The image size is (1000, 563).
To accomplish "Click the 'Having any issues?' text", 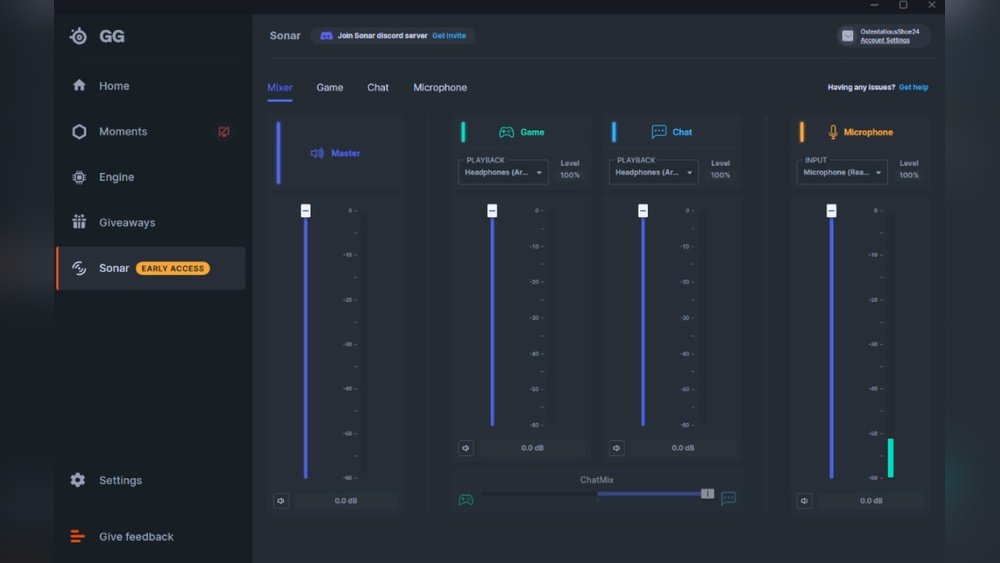I will pyautogui.click(x=861, y=87).
